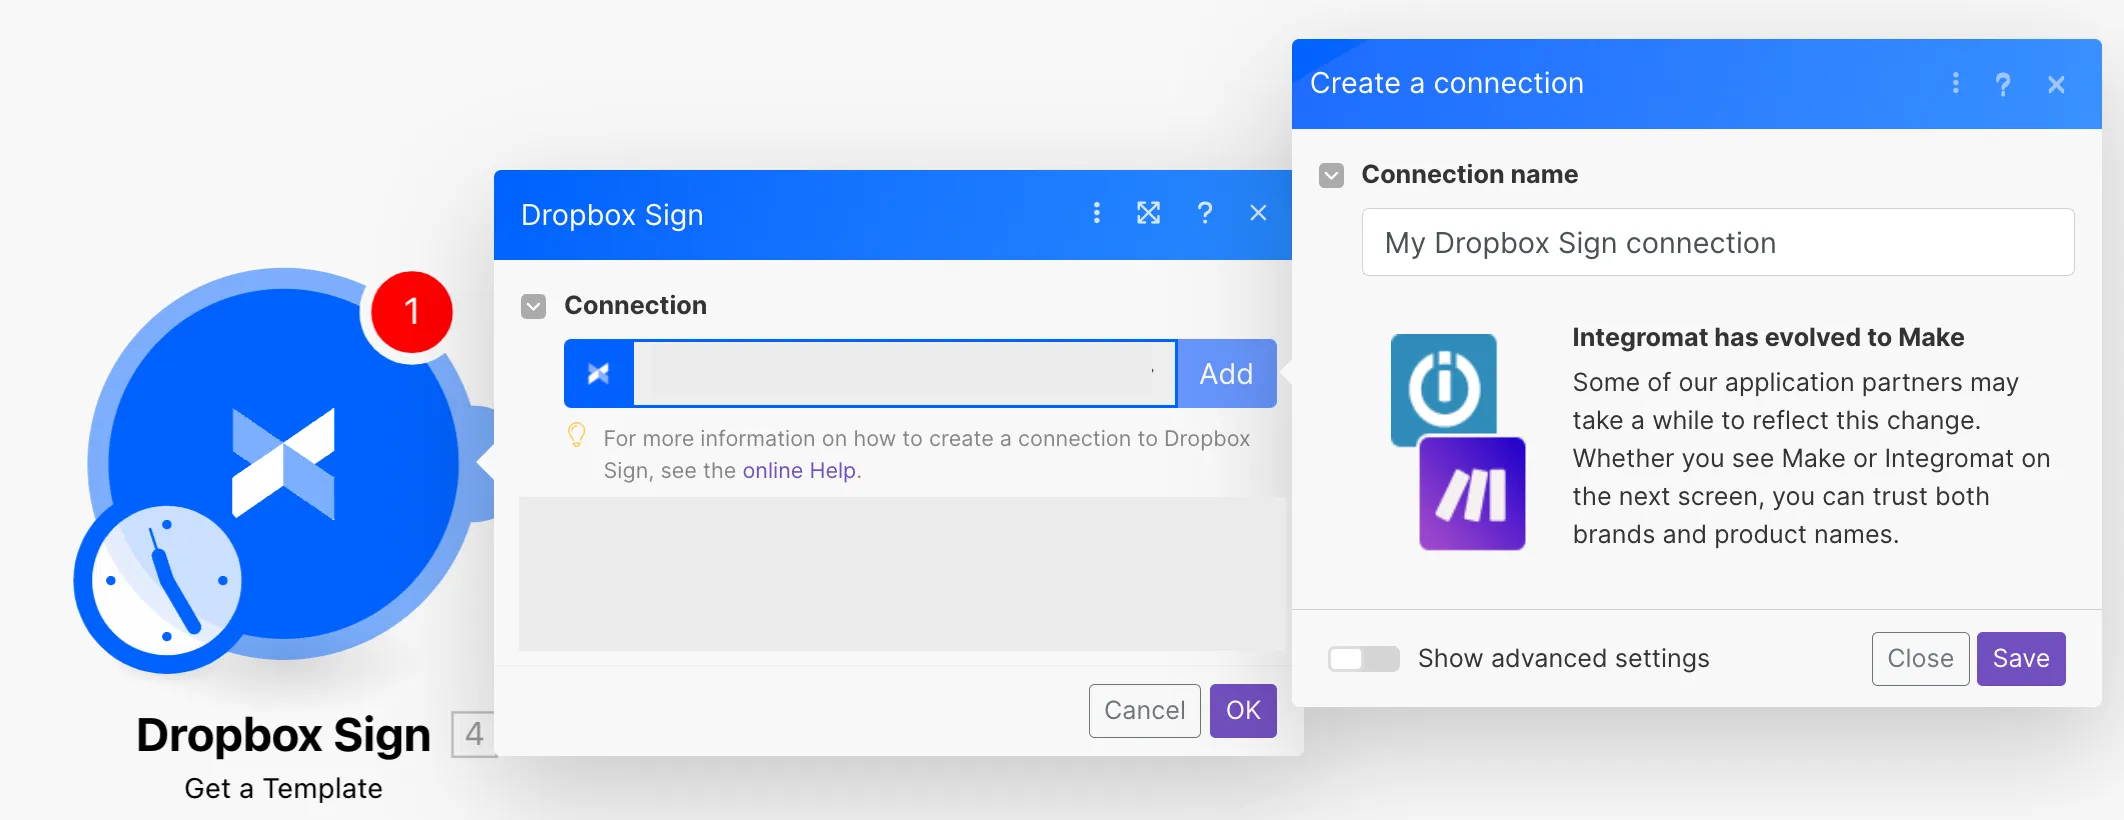
Task: Open the three-dot menu in Create a connection
Action: point(1956,83)
